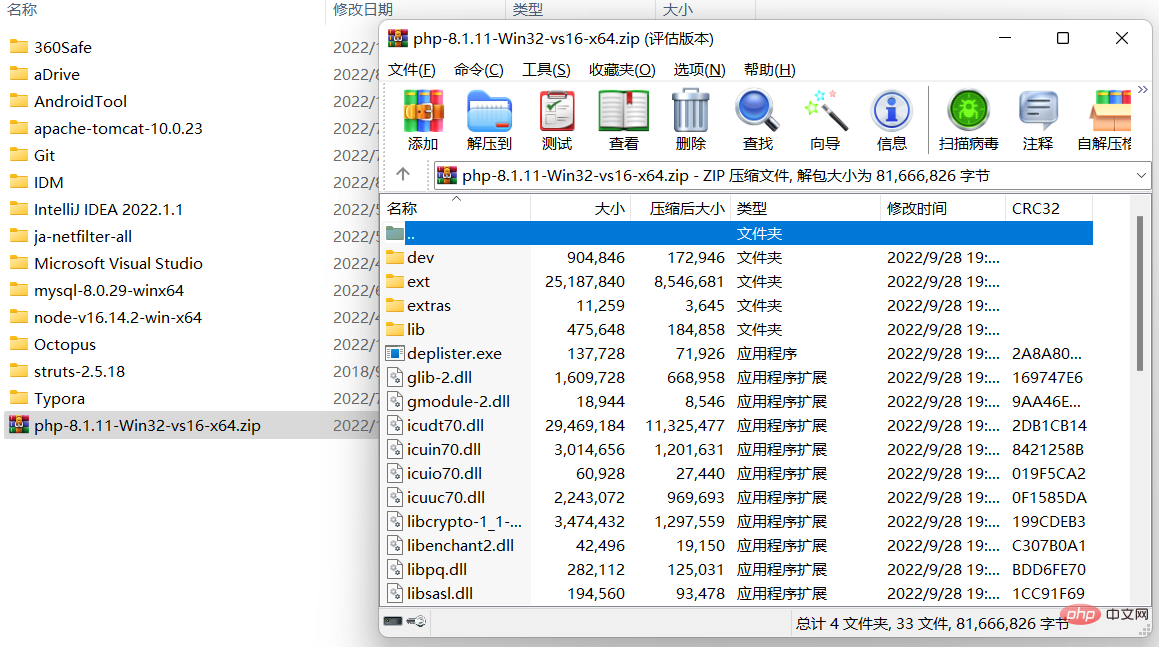
Task: Select the libpq.dll file
Action: point(437,569)
